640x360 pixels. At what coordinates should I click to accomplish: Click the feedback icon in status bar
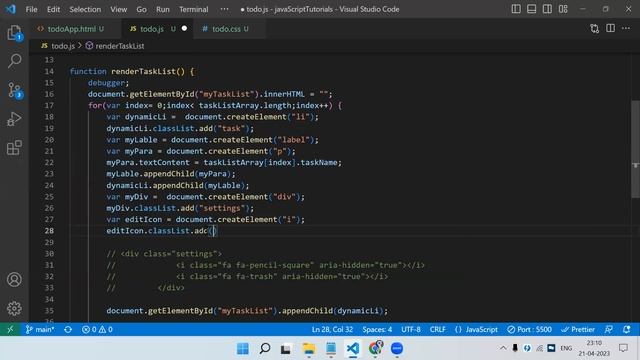[609, 329]
